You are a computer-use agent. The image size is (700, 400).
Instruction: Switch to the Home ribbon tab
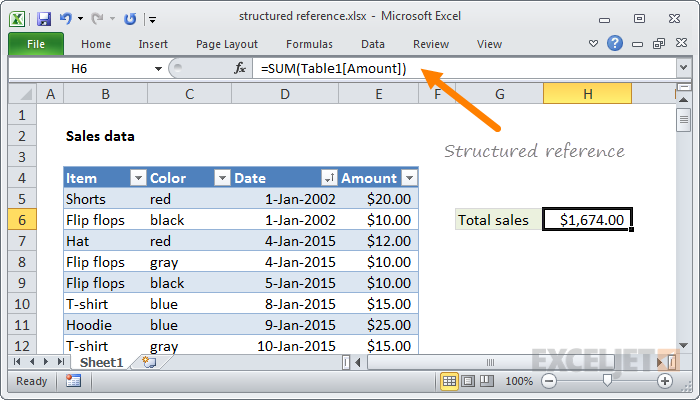pos(96,44)
